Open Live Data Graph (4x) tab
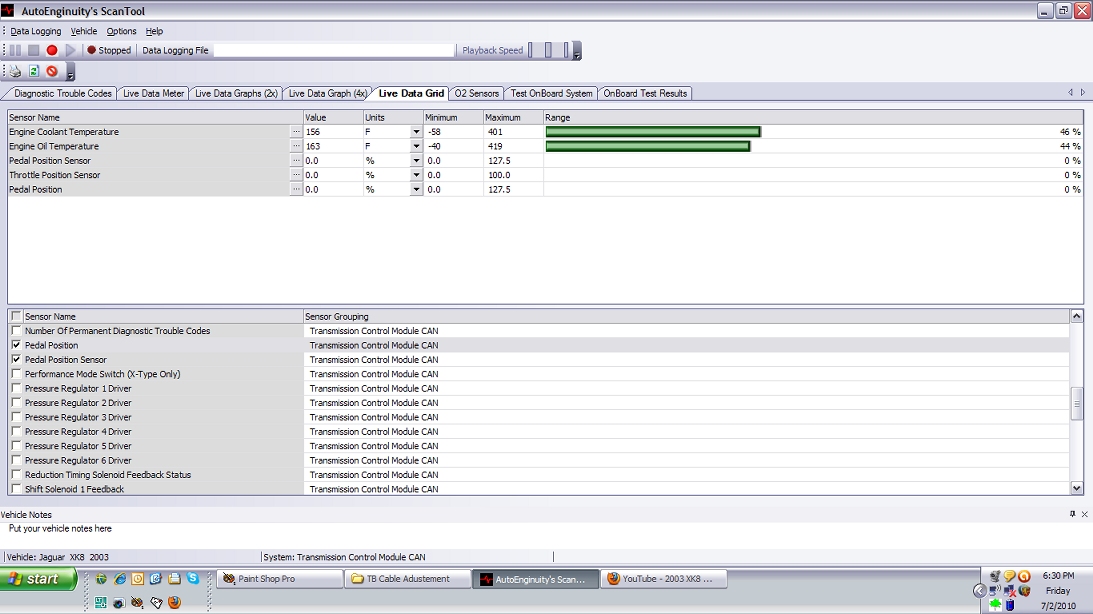1093x614 pixels. coord(327,93)
